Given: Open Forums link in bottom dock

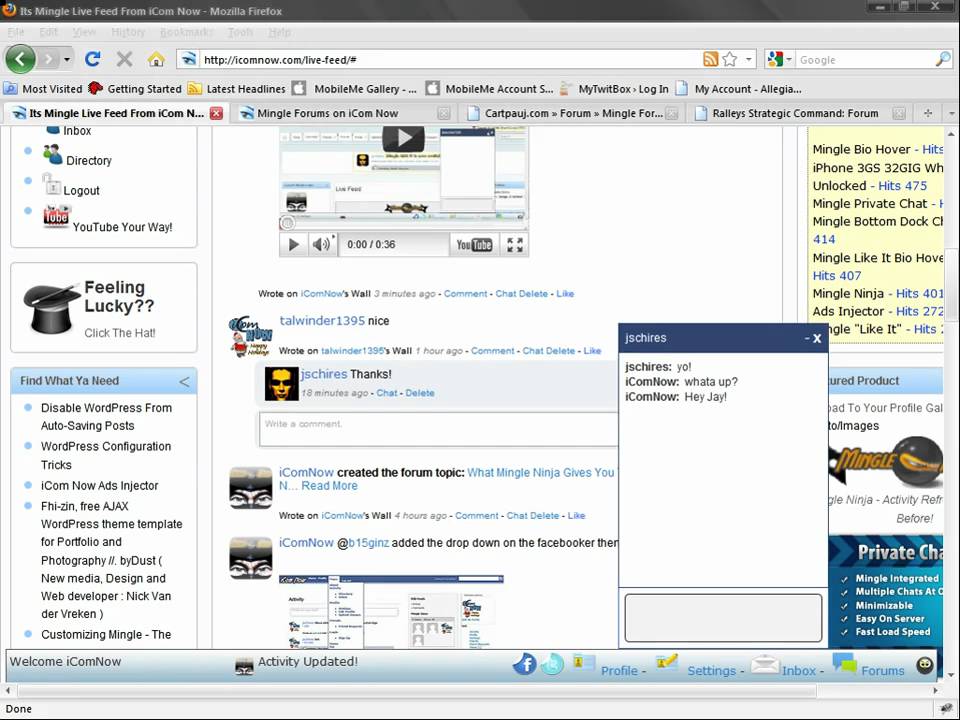Looking at the screenshot, I should point(882,670).
